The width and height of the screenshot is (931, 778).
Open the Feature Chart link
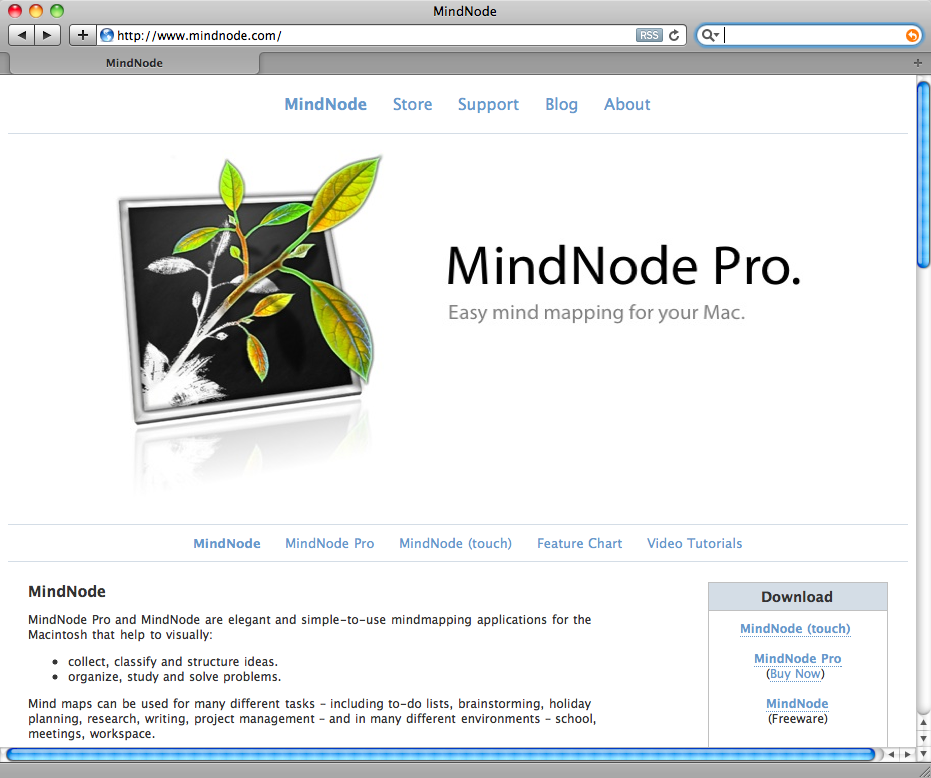click(x=580, y=543)
